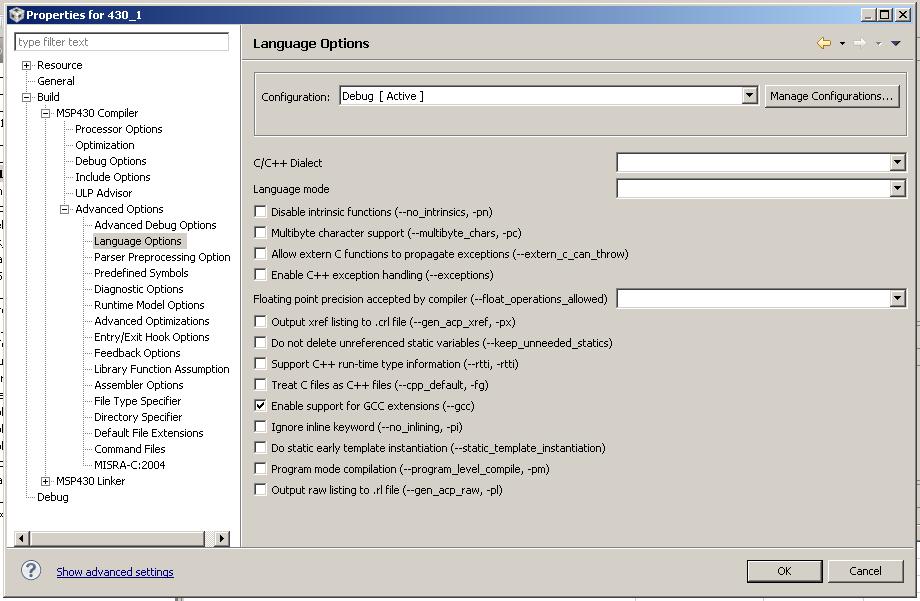Open Include Options tree item
The image size is (920, 601).
(113, 177)
